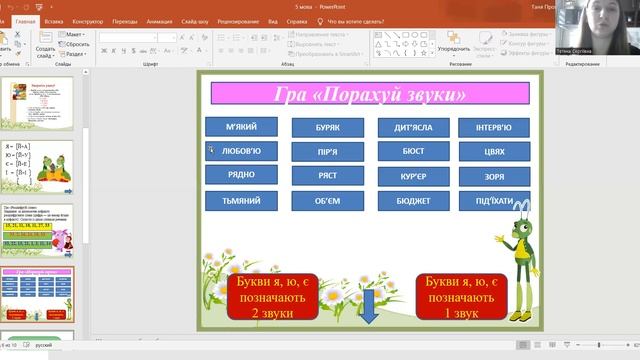This screenshot has width=640, height=360.
Task: Select the rectangle shape in shapes gallery
Action: click(405, 35)
